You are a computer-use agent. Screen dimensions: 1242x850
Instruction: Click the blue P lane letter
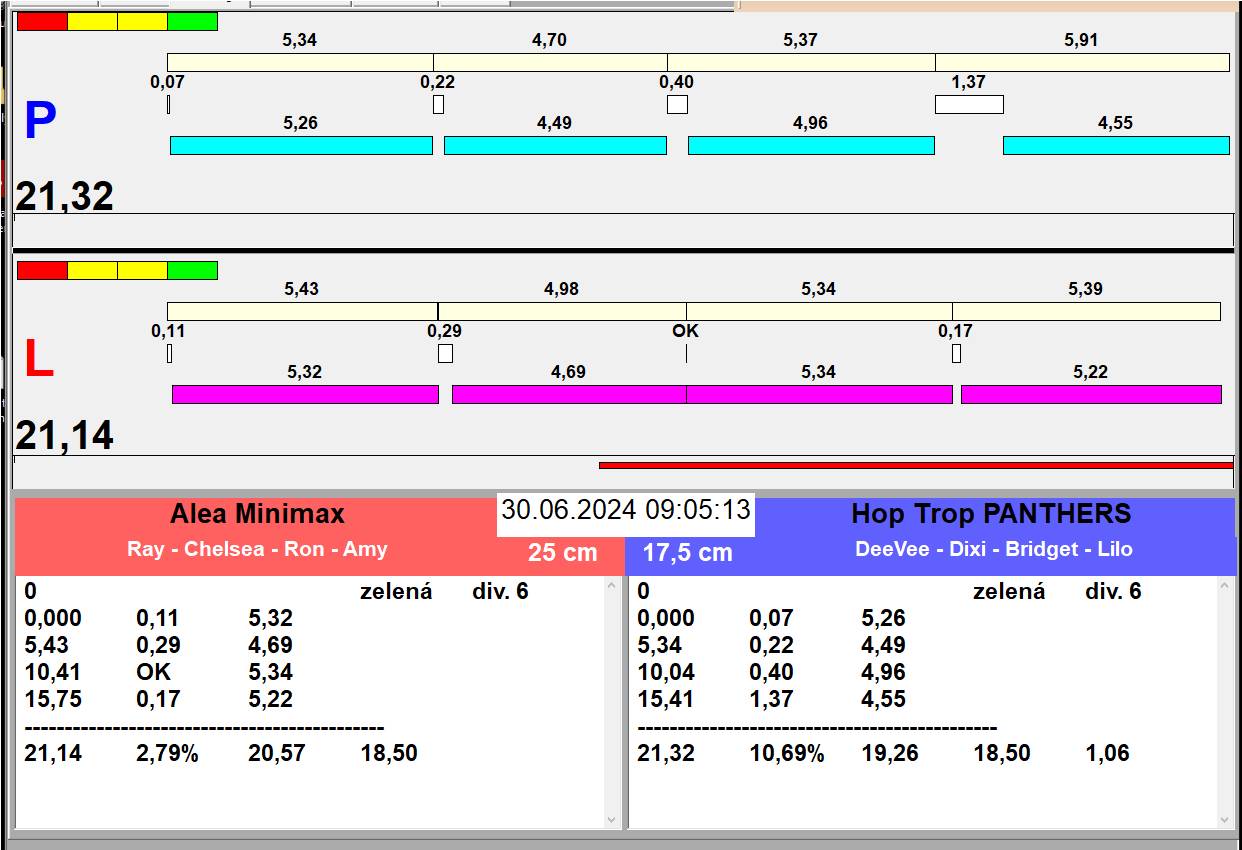coord(40,122)
